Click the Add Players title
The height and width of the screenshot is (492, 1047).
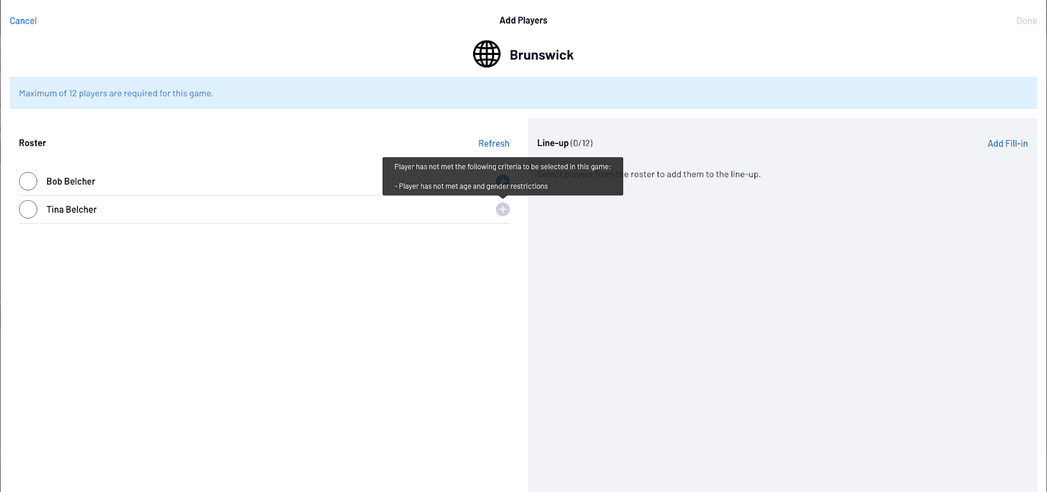click(x=523, y=20)
